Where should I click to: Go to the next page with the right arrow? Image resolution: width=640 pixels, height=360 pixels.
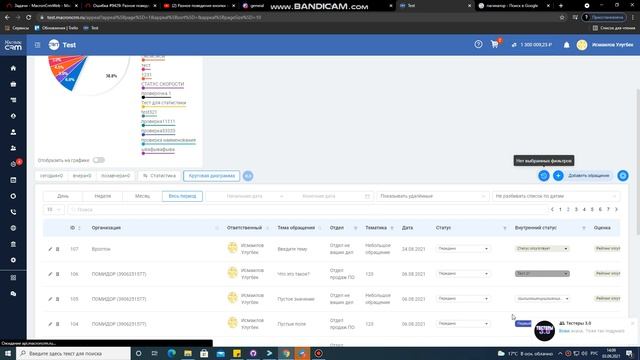tap(616, 209)
